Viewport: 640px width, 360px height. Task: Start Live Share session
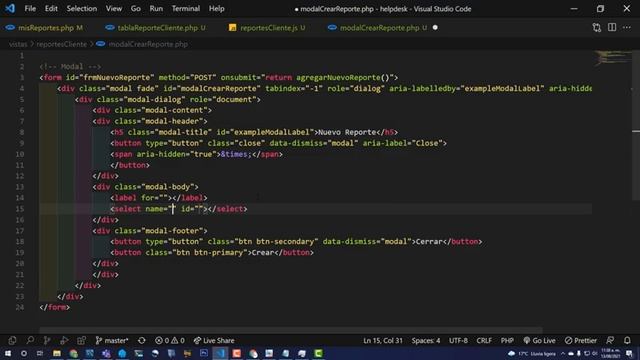point(214,340)
